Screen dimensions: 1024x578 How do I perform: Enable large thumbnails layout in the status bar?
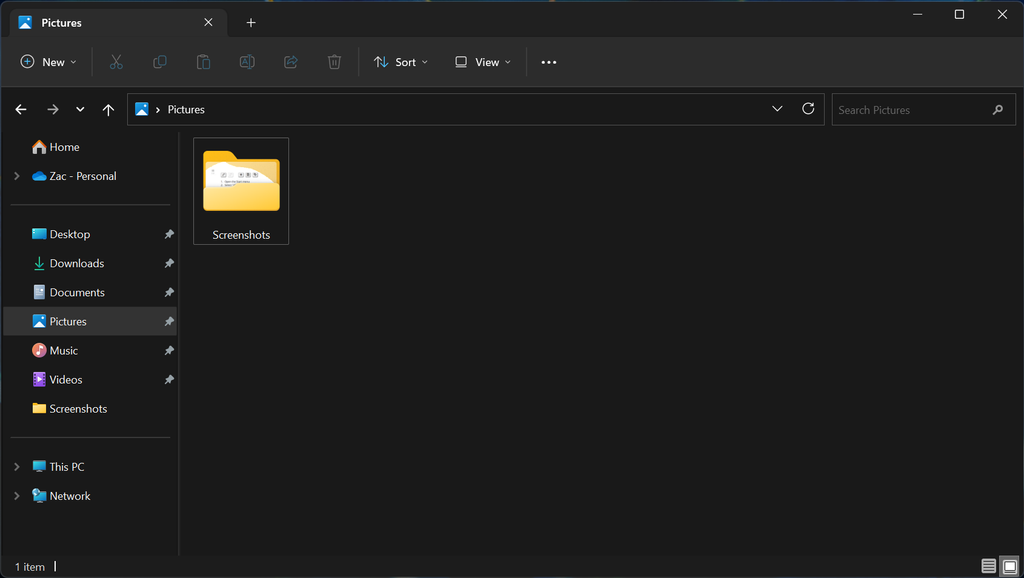(1010, 566)
